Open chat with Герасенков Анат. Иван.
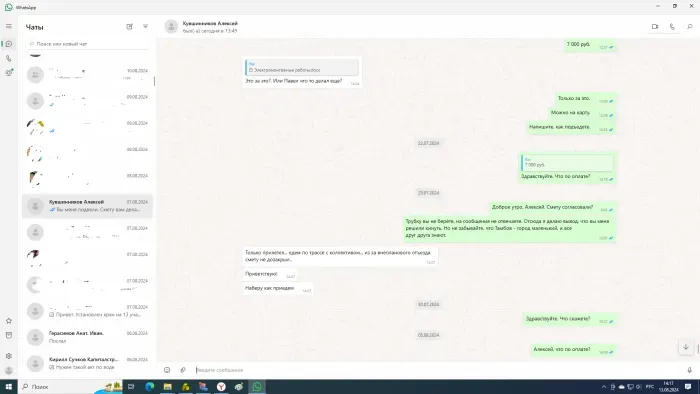 pos(87,337)
